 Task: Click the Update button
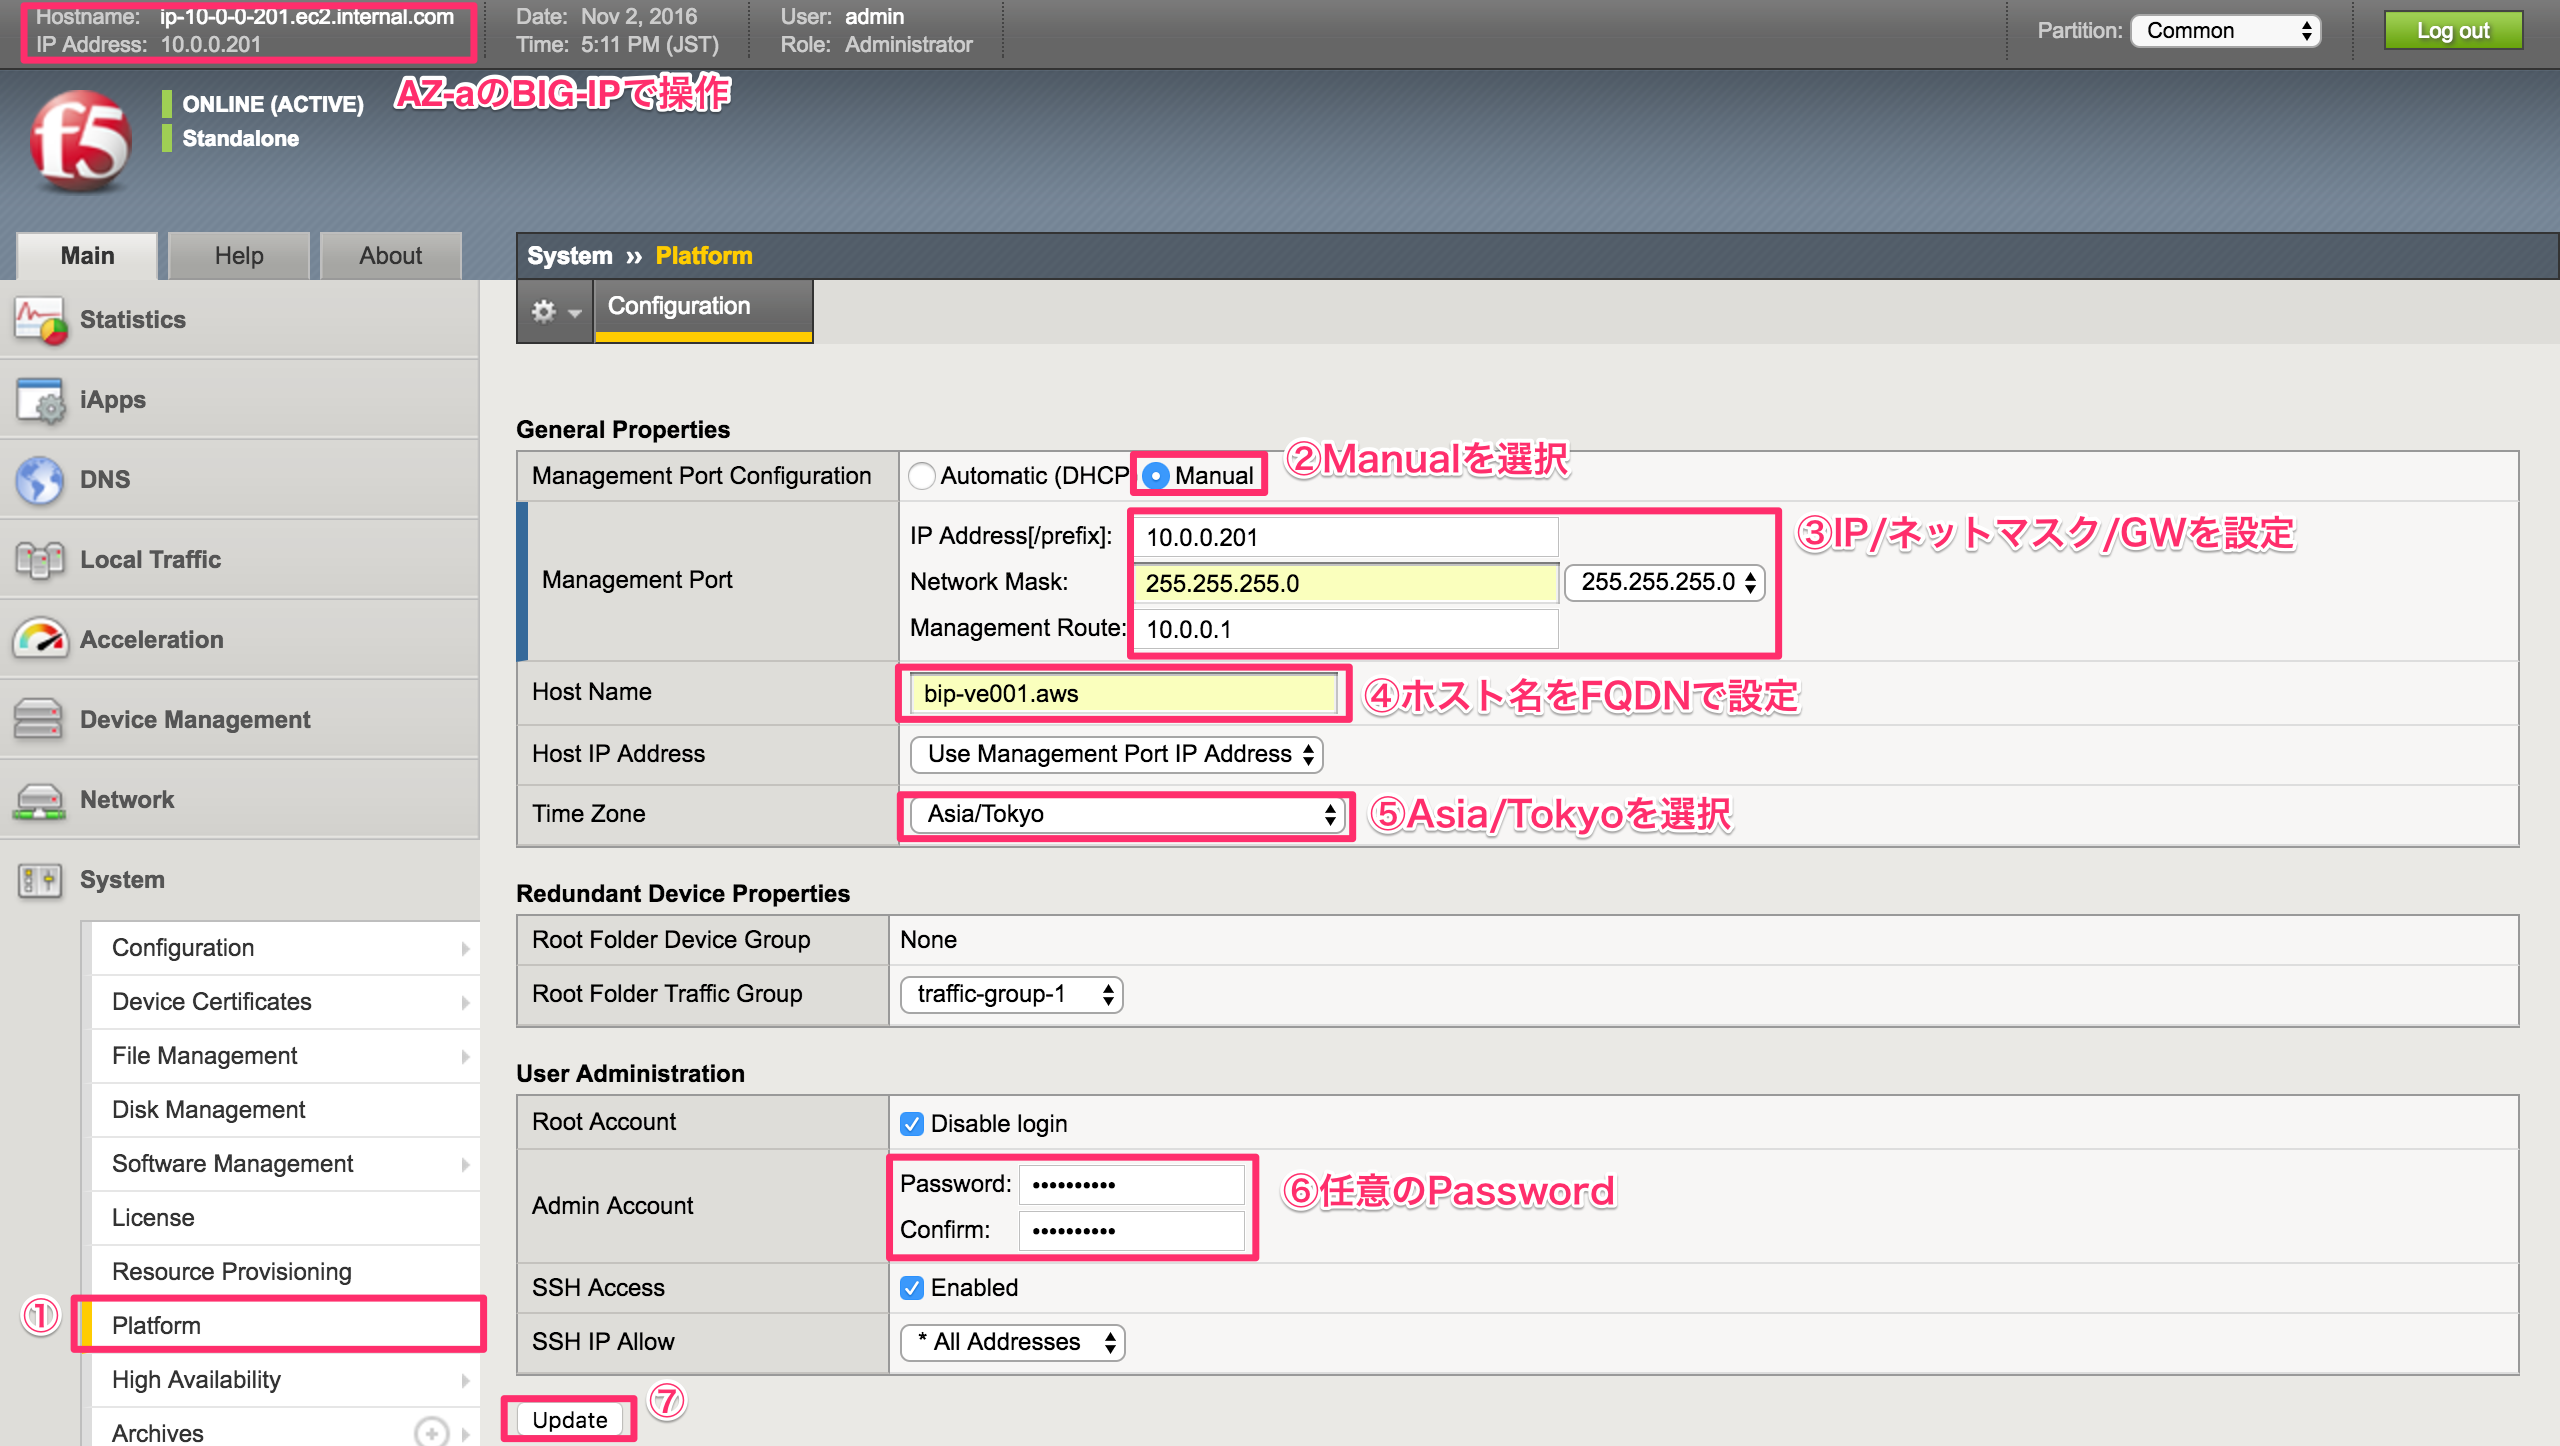tap(569, 1419)
